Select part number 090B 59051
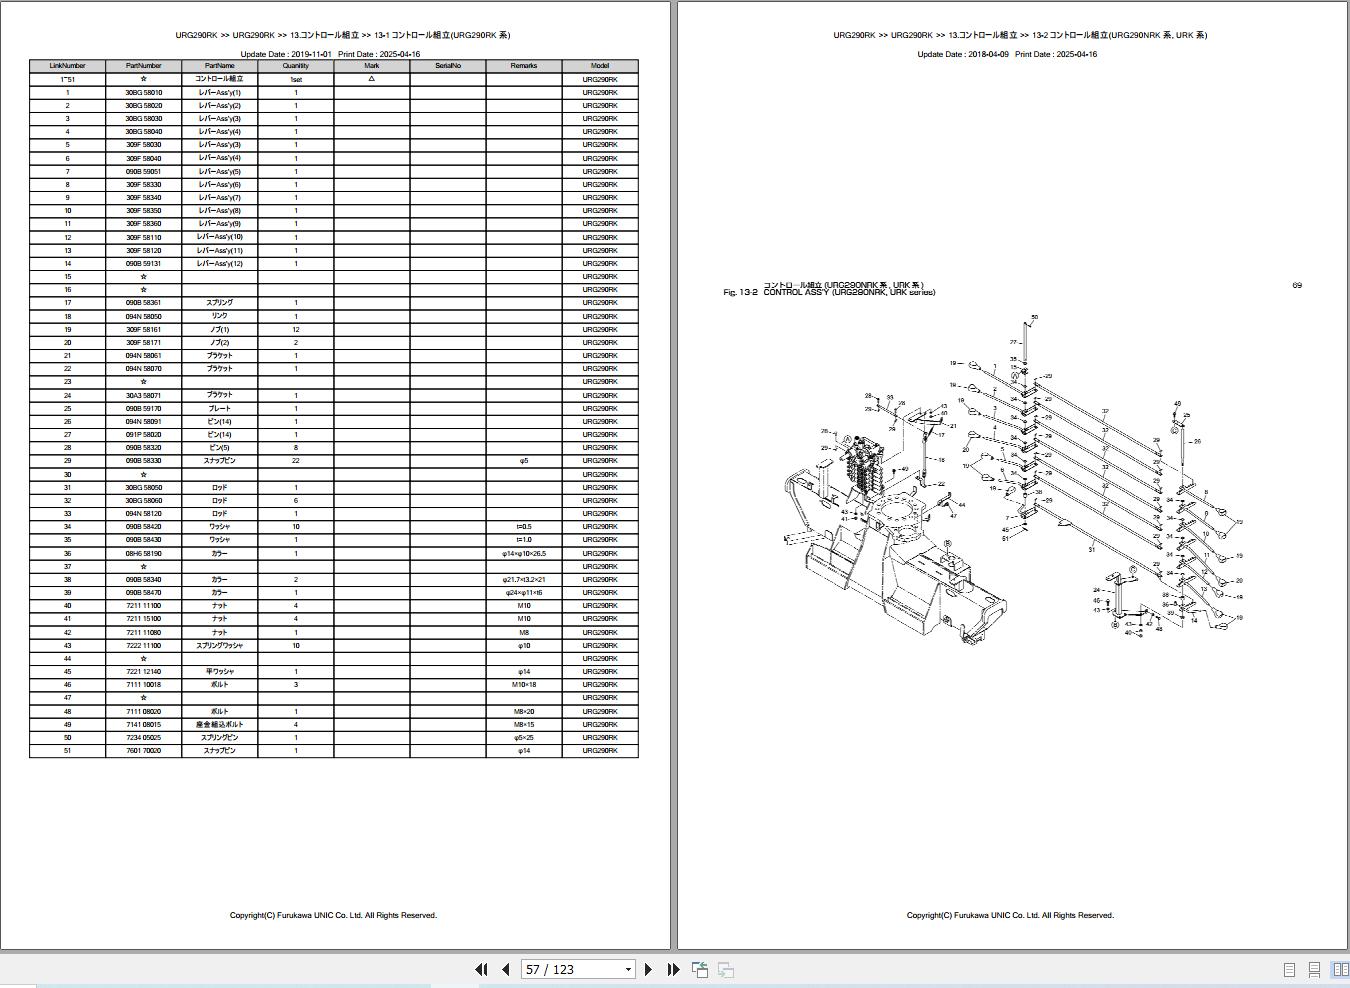 (x=143, y=171)
